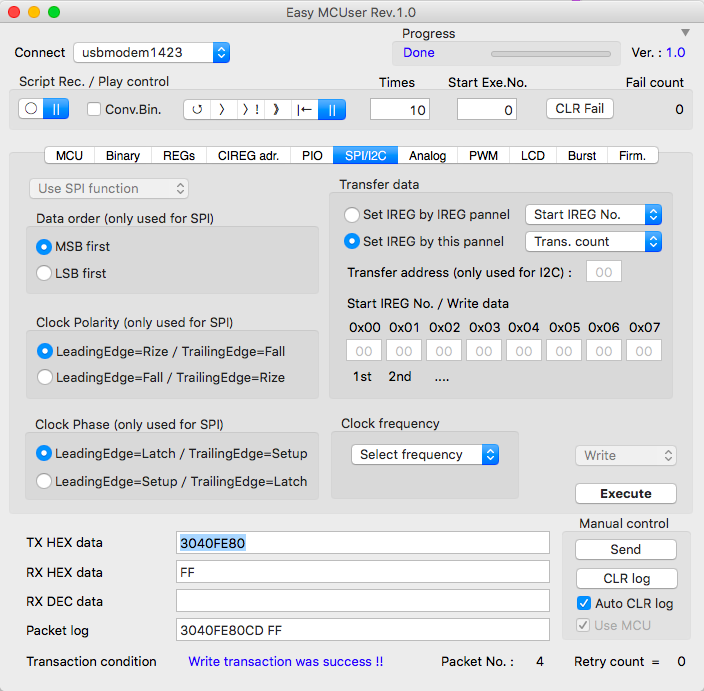Screen dimensions: 704x691
Task: Click the Send button
Action: coord(626,549)
